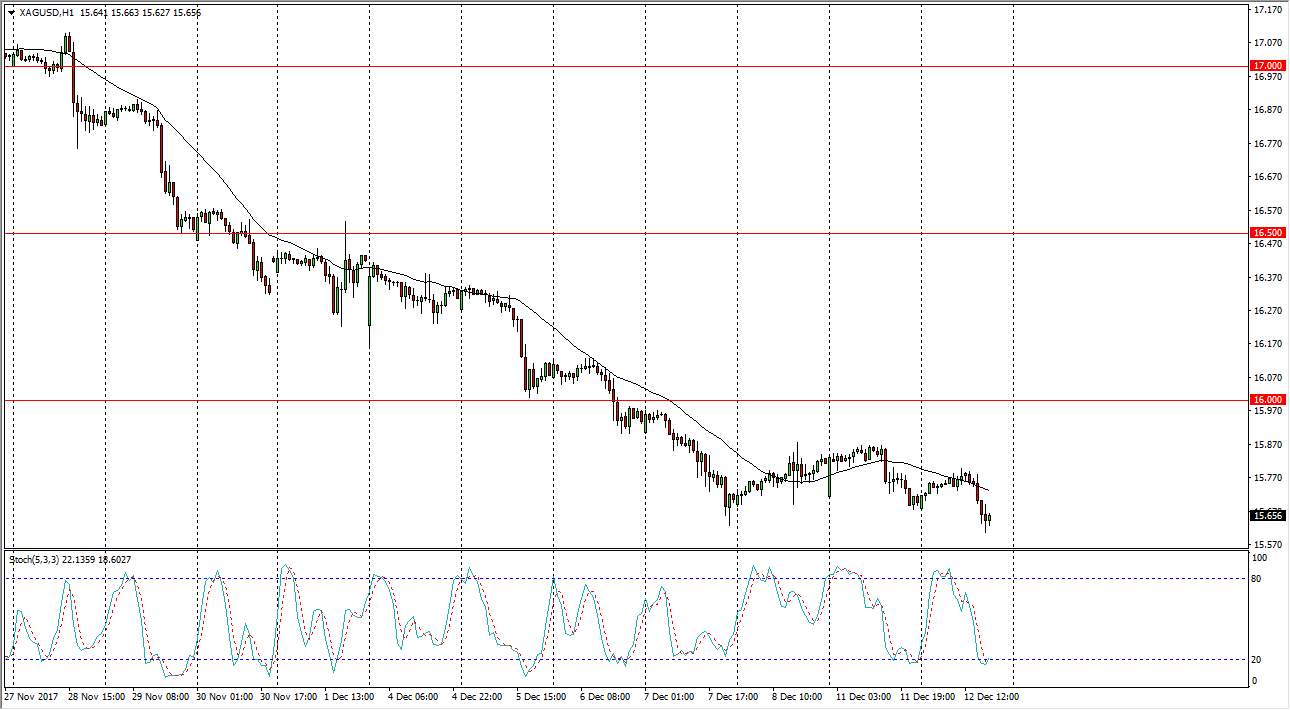Click the 17.170 value on price scale
1290x710 pixels.
pyautogui.click(x=1266, y=10)
